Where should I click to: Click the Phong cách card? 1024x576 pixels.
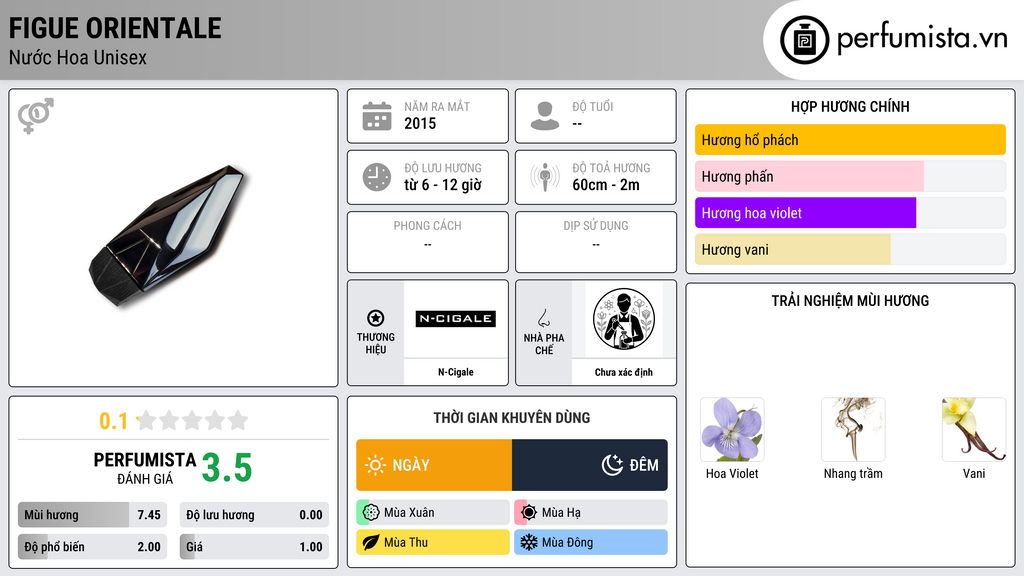click(x=428, y=242)
